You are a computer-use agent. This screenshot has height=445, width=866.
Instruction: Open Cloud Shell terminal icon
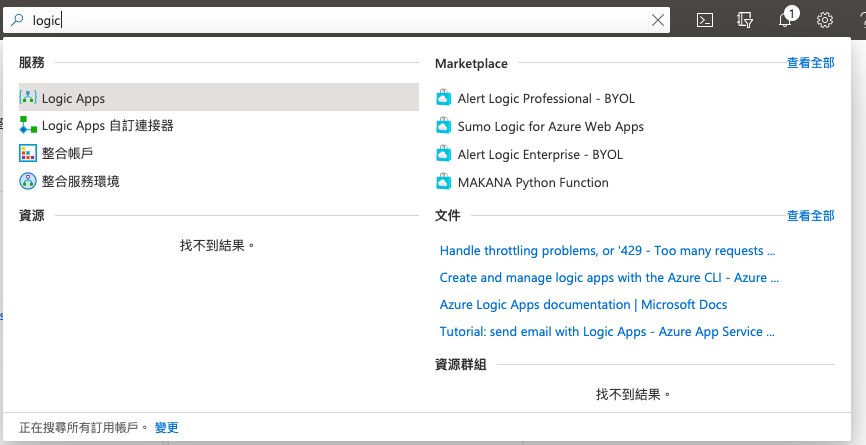[705, 19]
